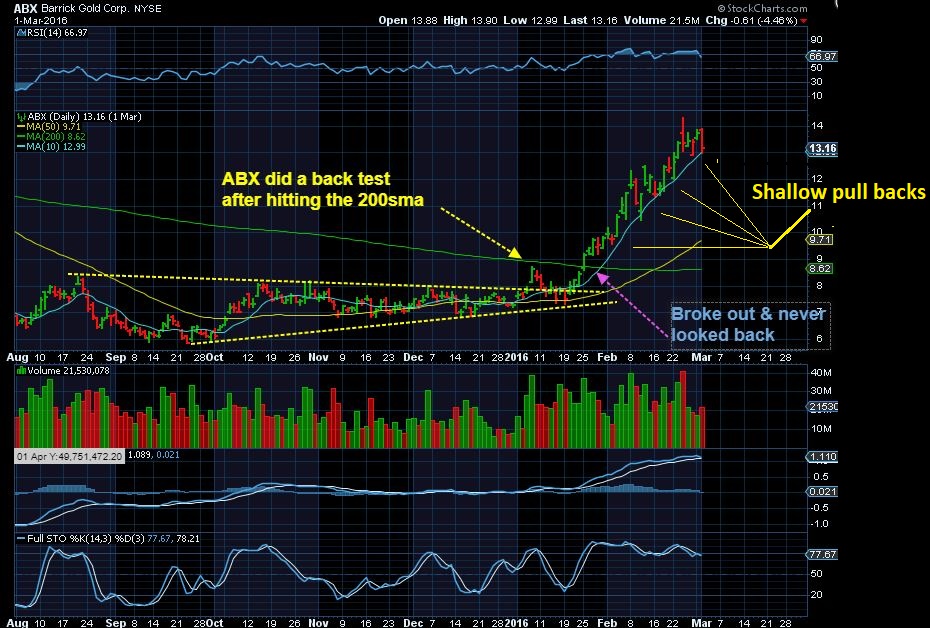Click the -0.5 MACD axis label

pos(821,508)
